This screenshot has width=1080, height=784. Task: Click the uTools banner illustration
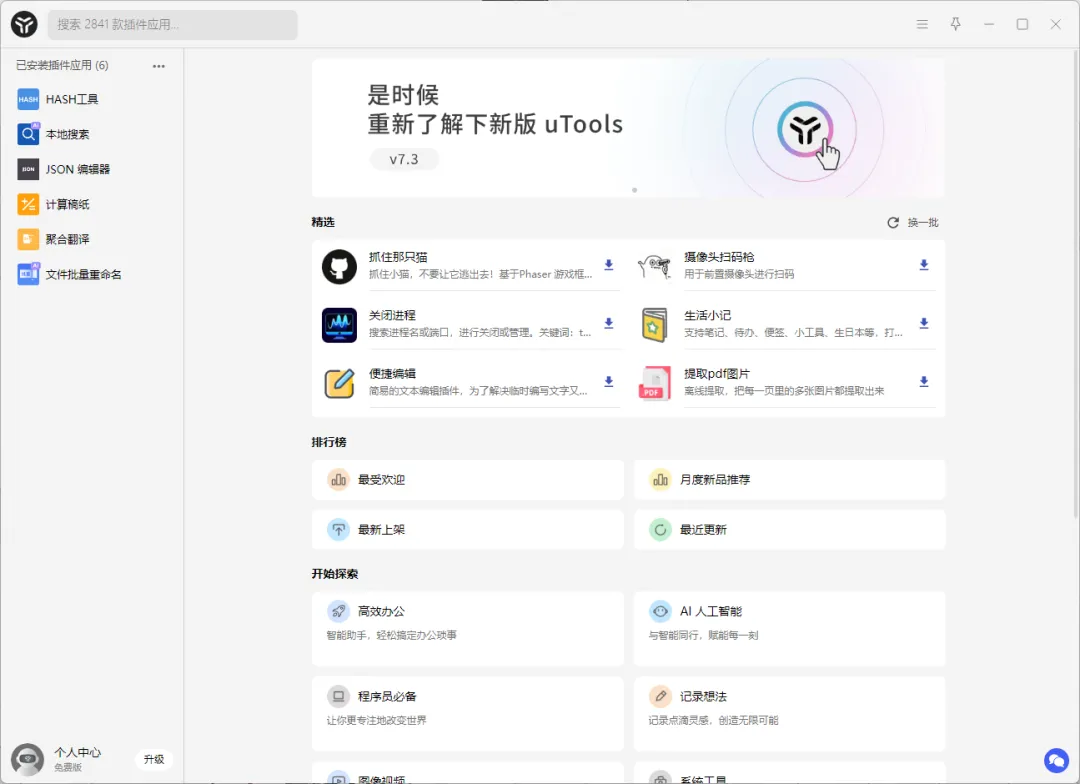pyautogui.click(x=804, y=130)
